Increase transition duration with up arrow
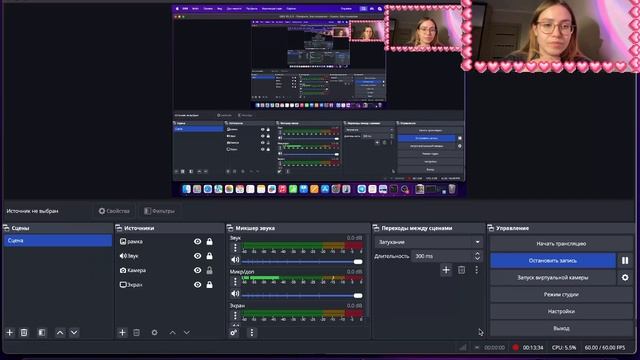Viewport: 640px width, 360px height. click(477, 253)
